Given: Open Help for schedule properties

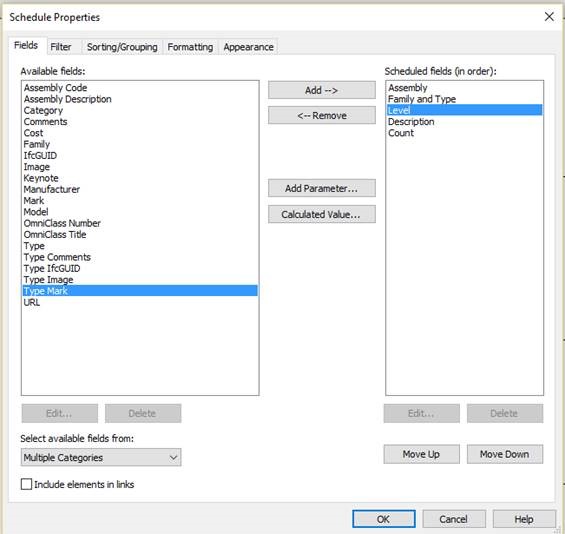Looking at the screenshot, I should [524, 519].
